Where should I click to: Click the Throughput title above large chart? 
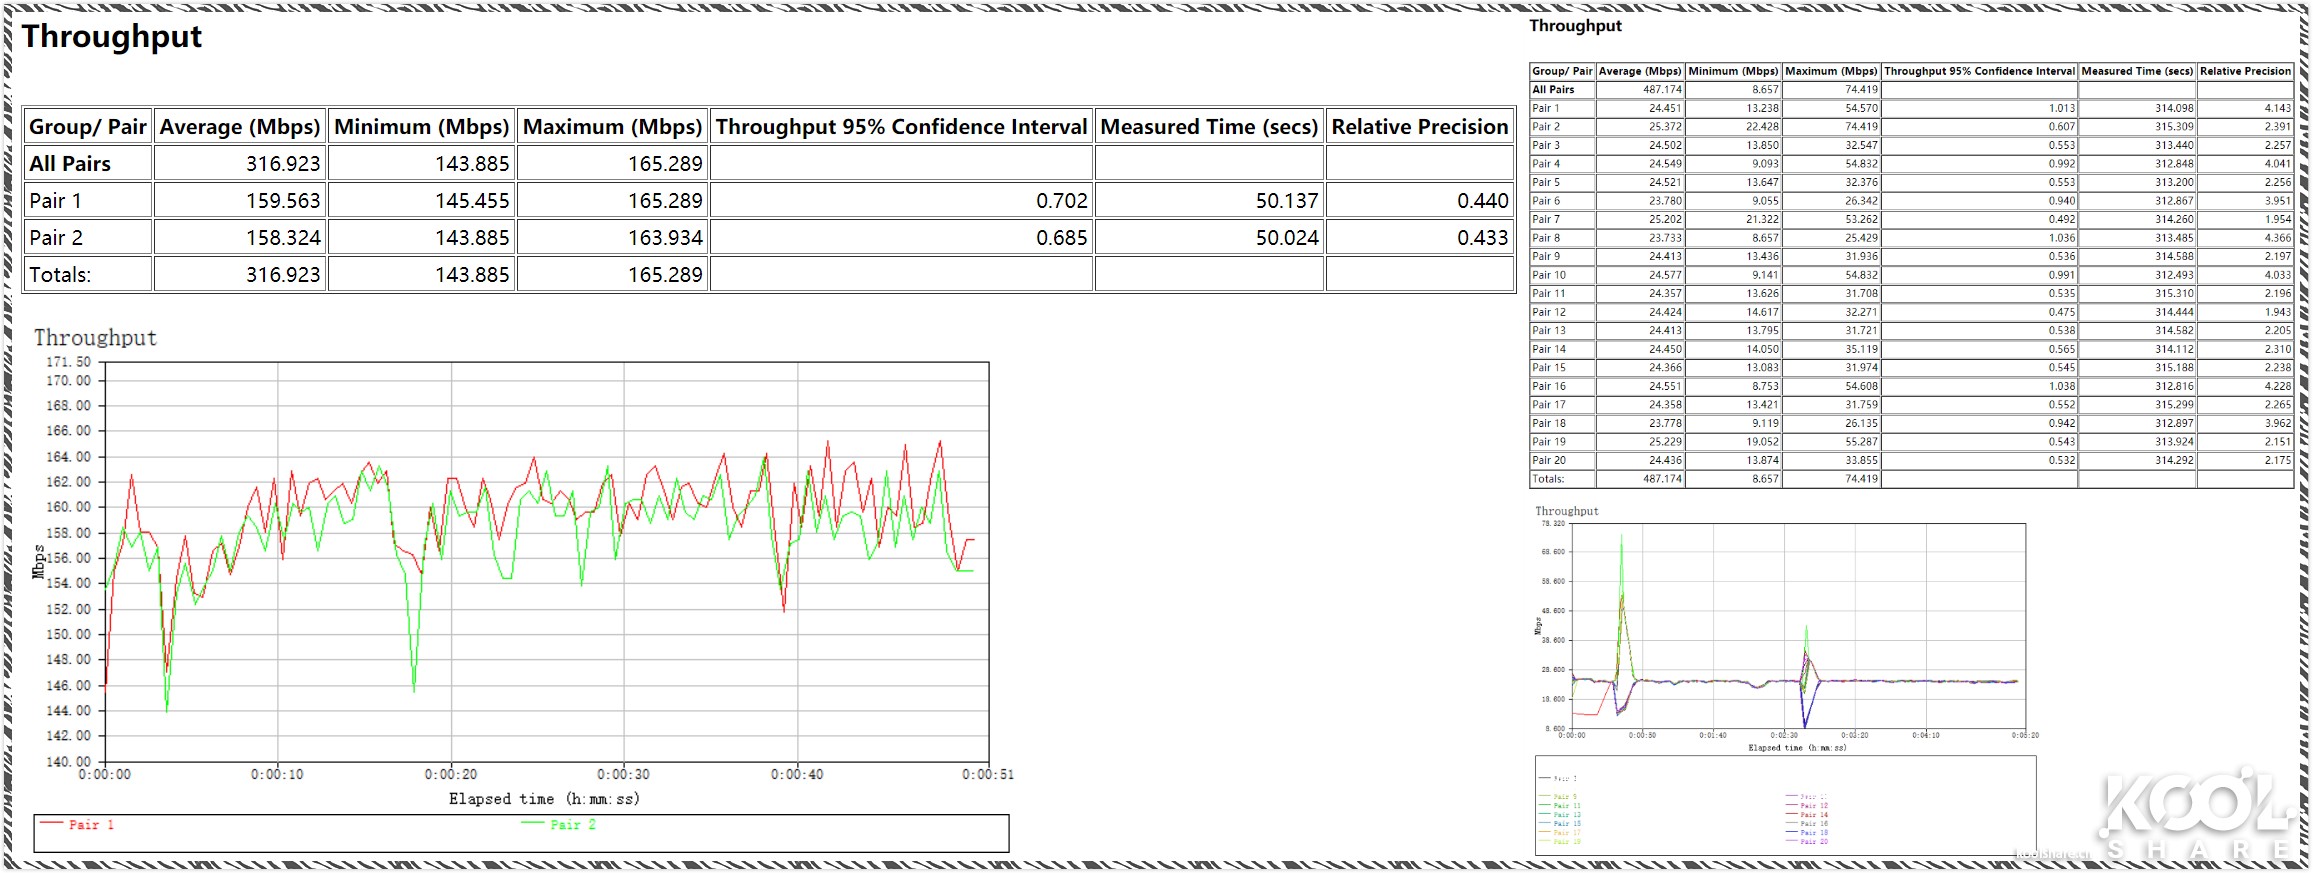[x=95, y=338]
